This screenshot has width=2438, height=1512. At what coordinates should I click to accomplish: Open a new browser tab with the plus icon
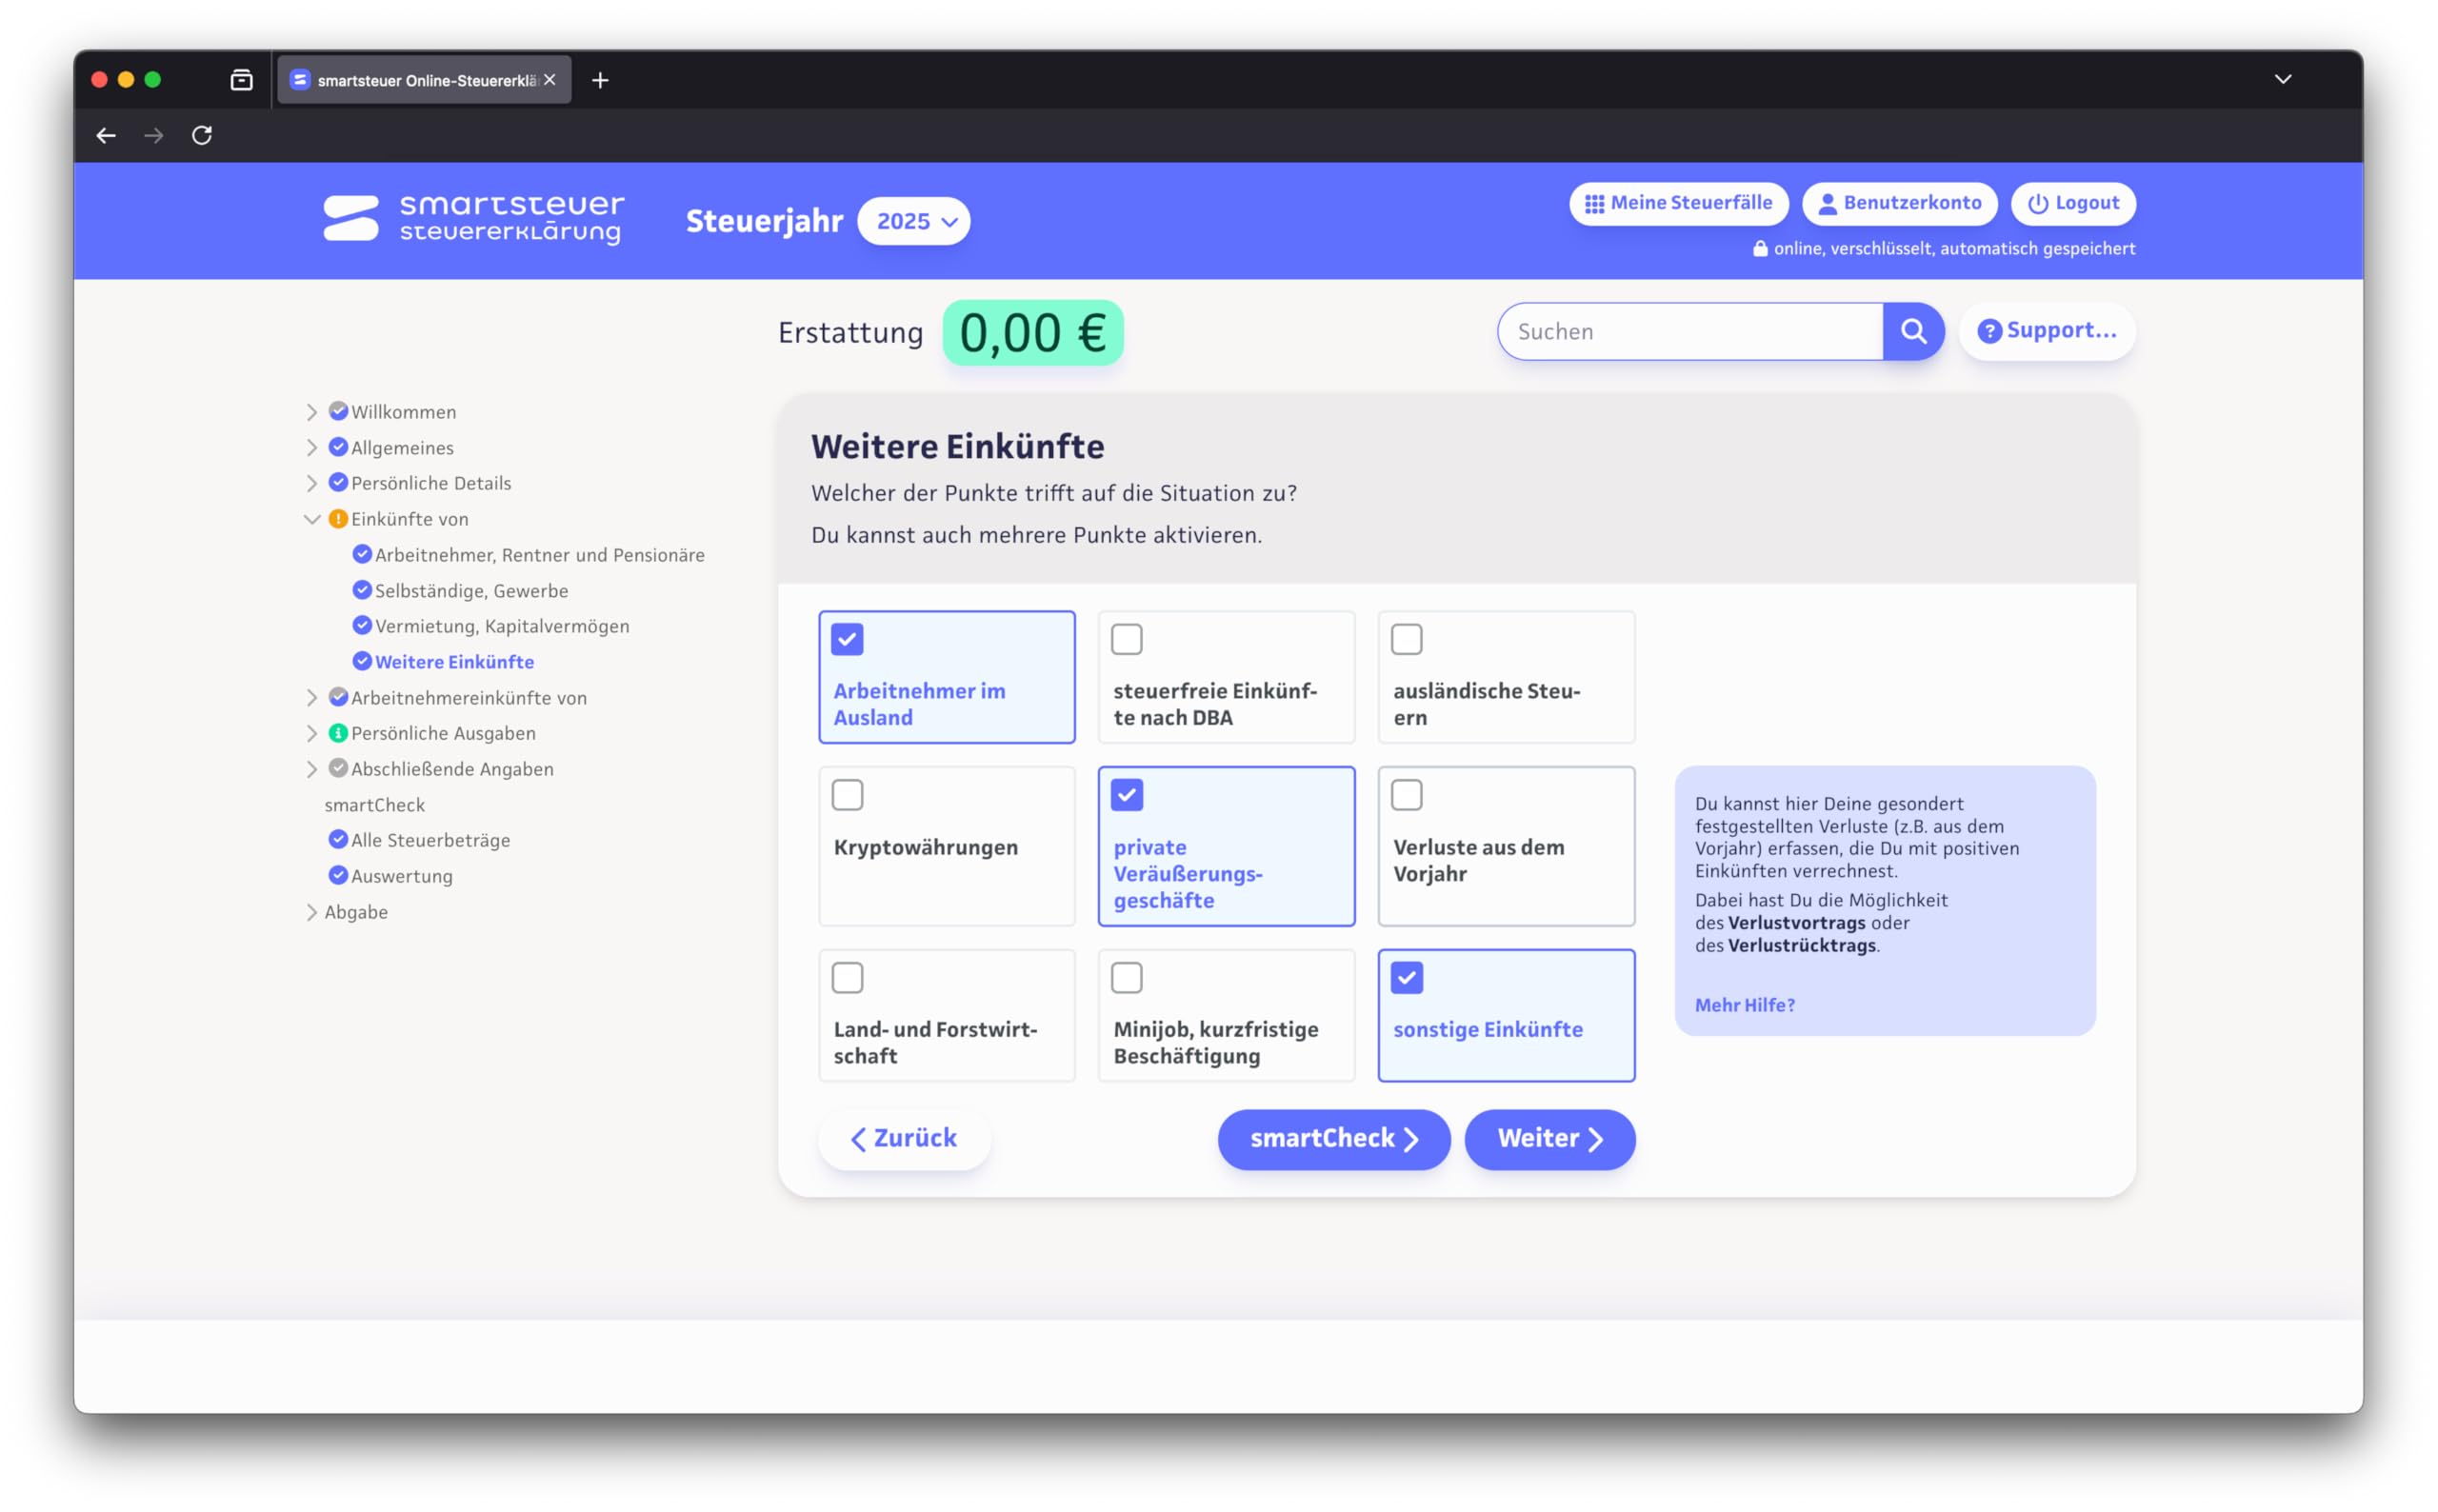pos(600,80)
